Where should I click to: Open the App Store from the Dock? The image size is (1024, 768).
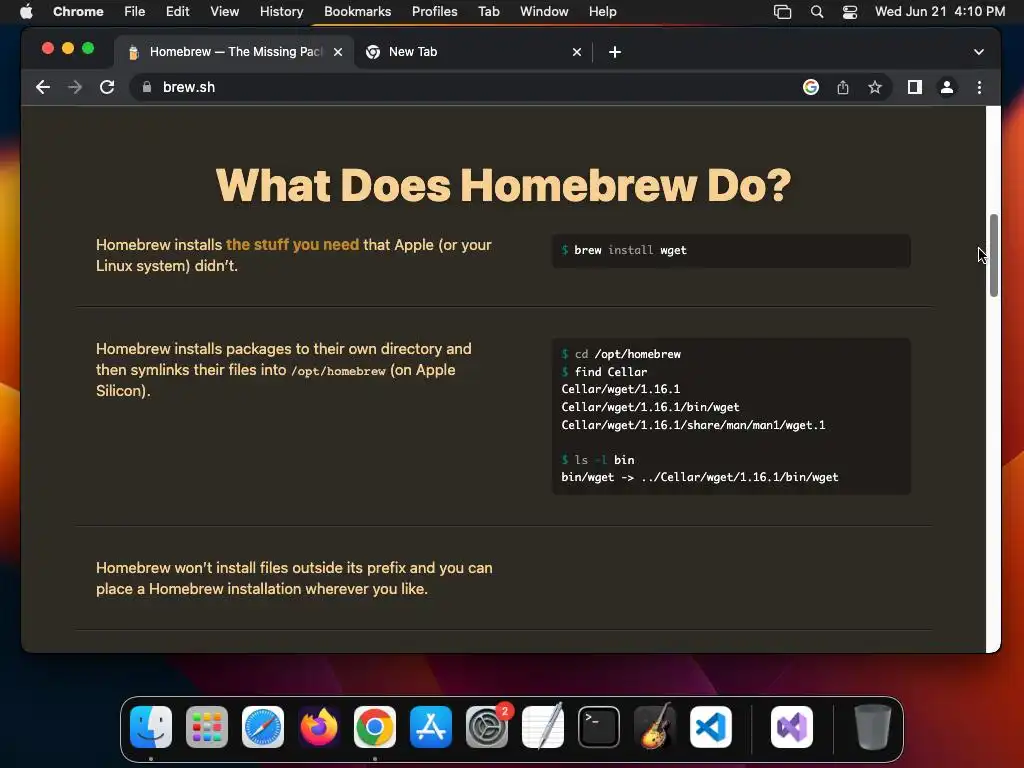pyautogui.click(x=431, y=727)
